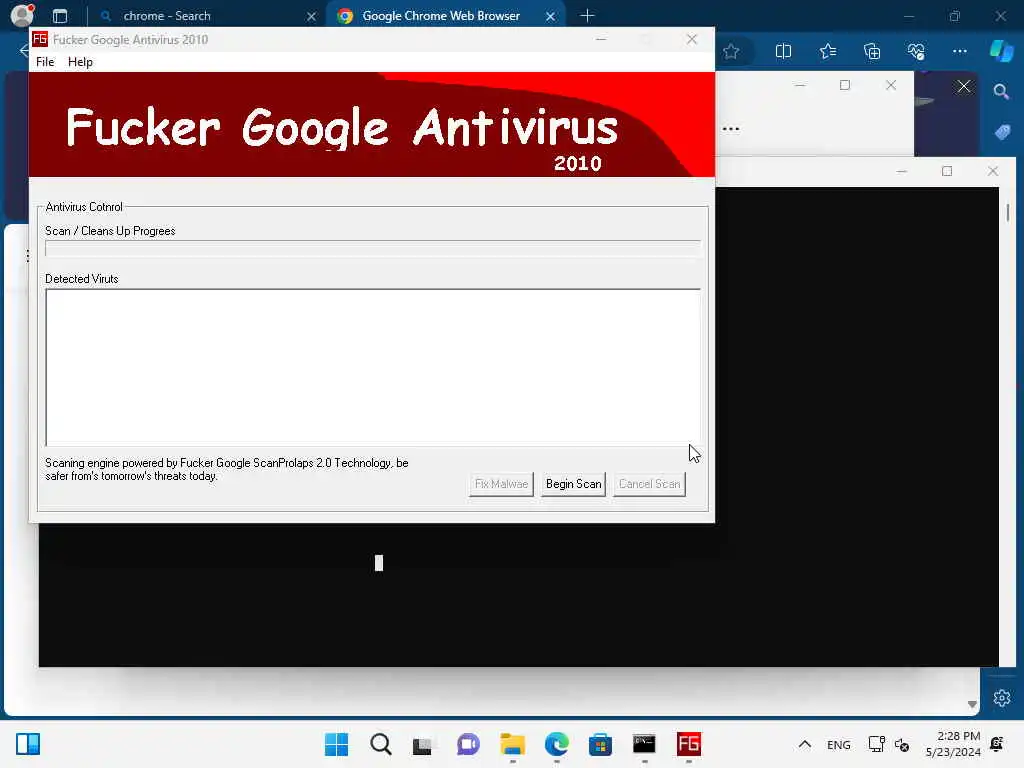Click the console window scrollbar
The image size is (1024, 768).
point(1008,212)
